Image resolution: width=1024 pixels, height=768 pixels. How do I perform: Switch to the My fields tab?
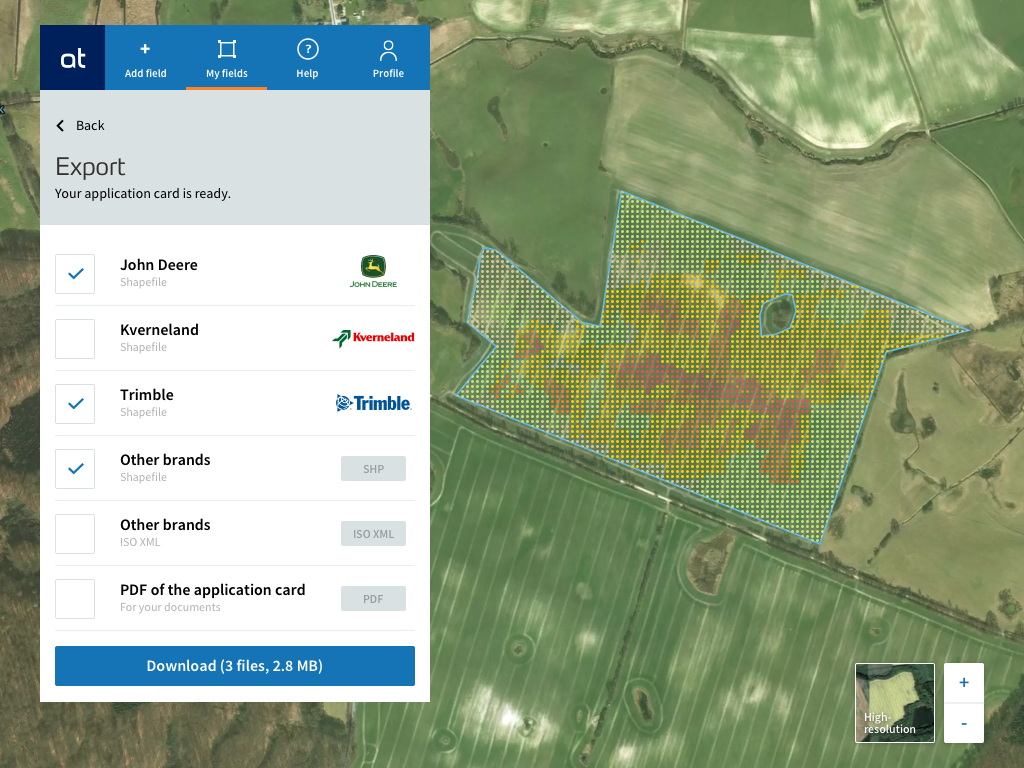(226, 57)
